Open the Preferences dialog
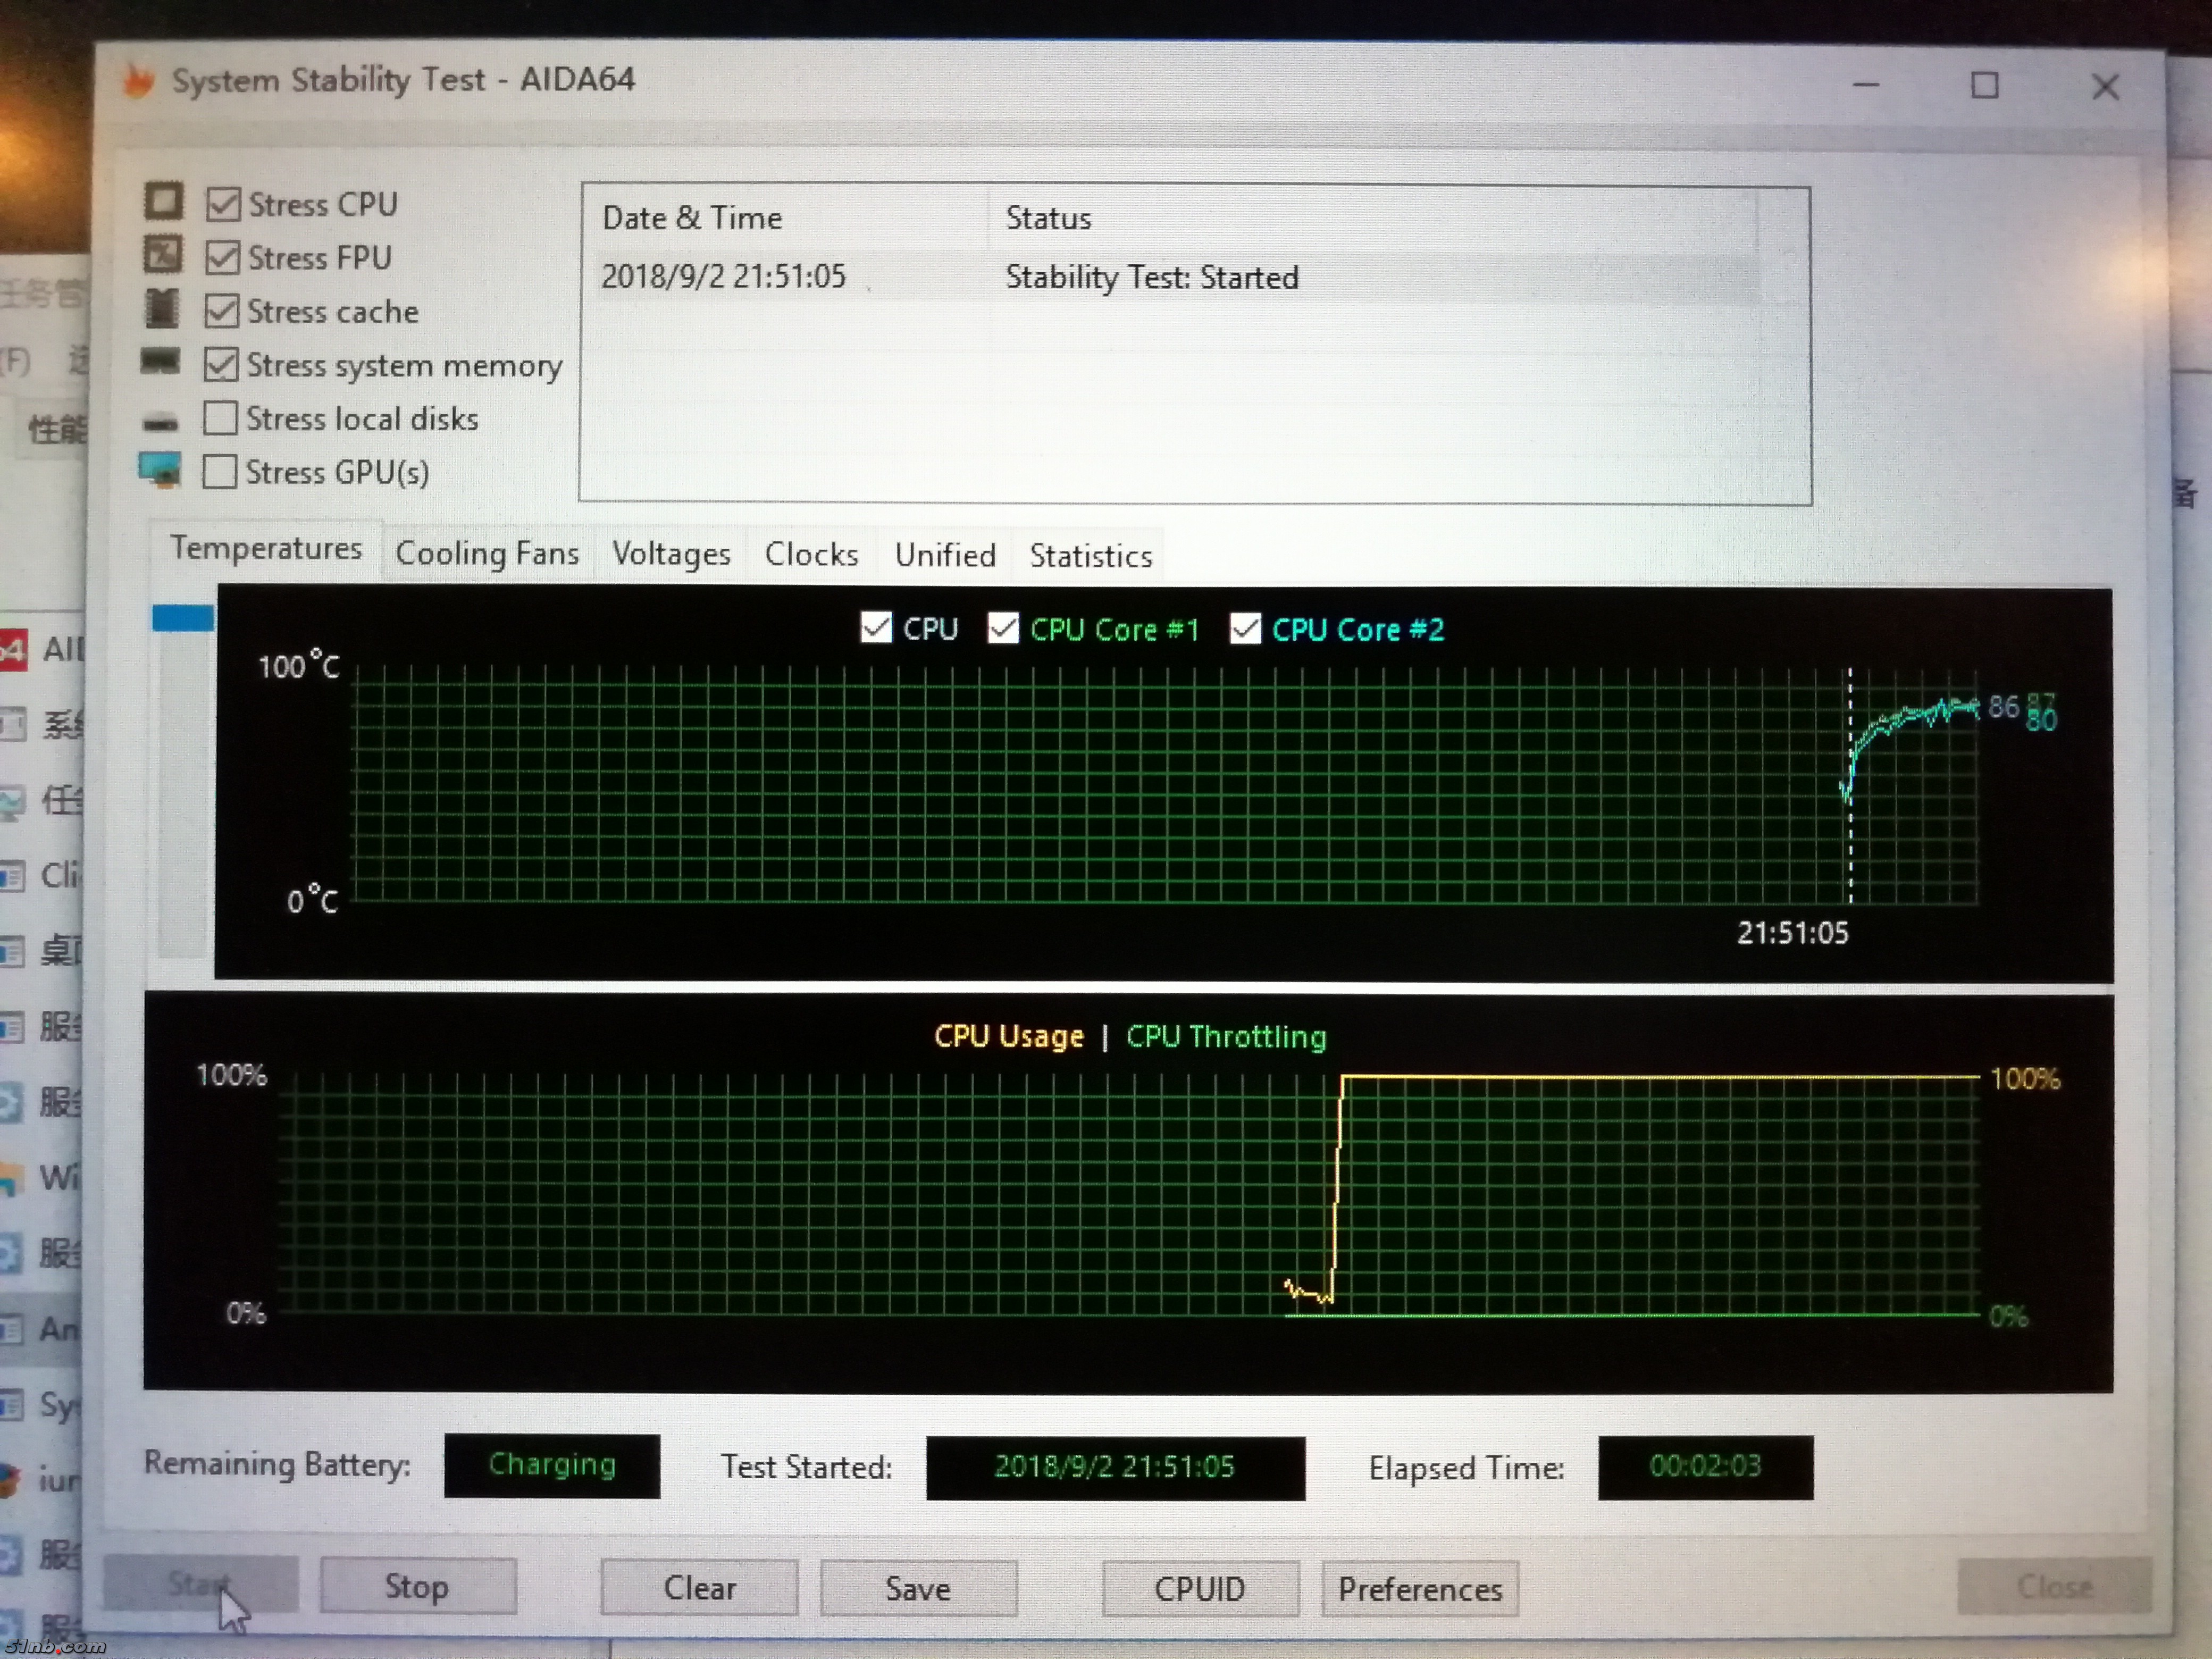This screenshot has height=1659, width=2212. (x=1419, y=1589)
